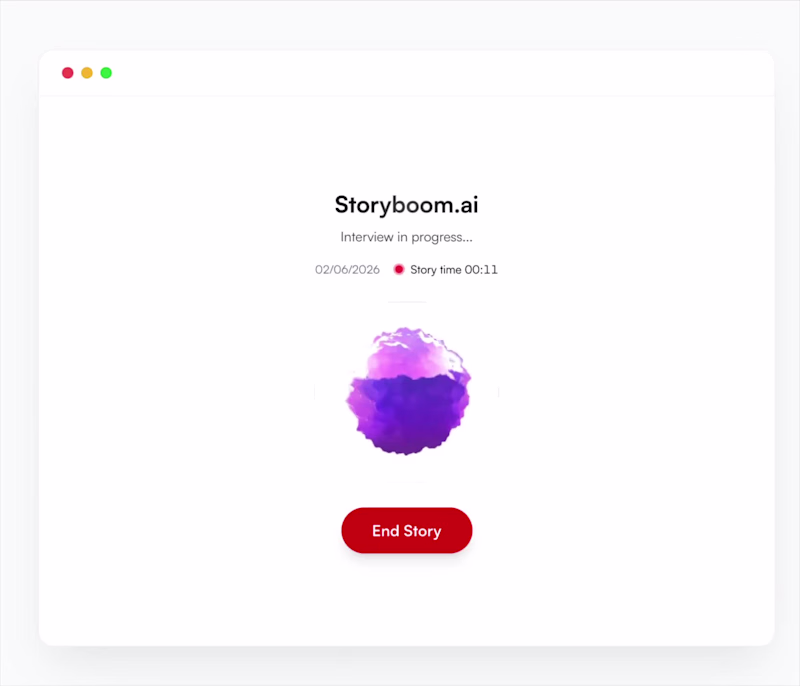Click the Story time 00:11 timer
This screenshot has height=686, width=800.
(454, 269)
